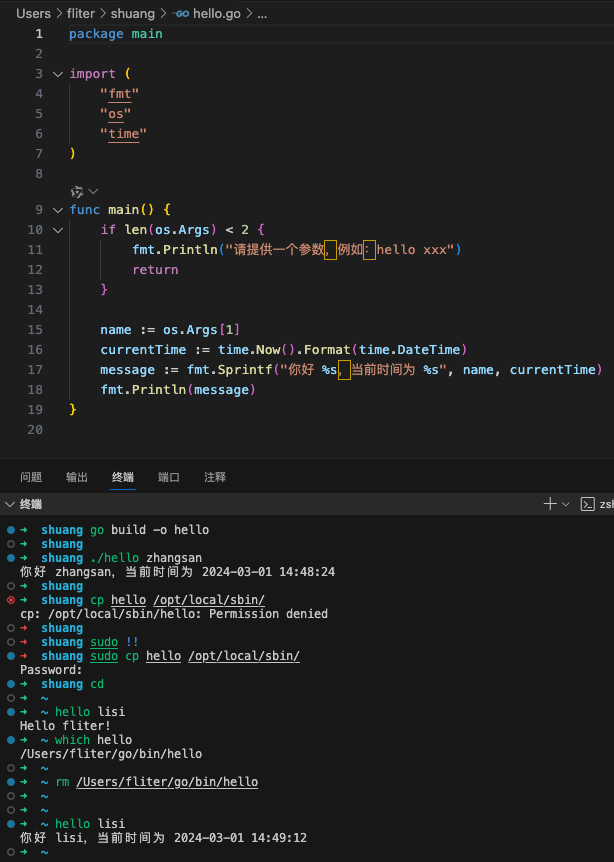Open the code lens dropdown chevron above main
614x862 pixels.
(93, 191)
